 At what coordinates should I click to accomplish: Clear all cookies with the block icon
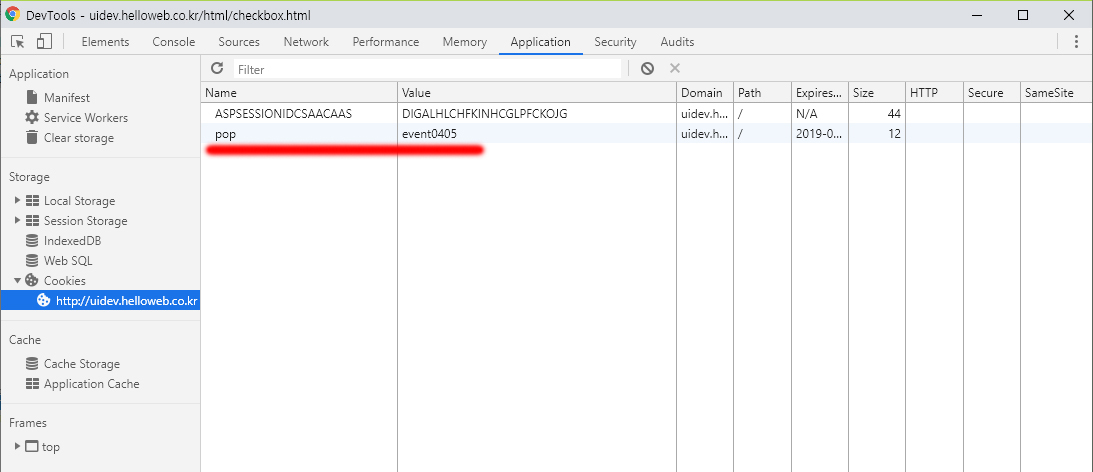[x=648, y=68]
